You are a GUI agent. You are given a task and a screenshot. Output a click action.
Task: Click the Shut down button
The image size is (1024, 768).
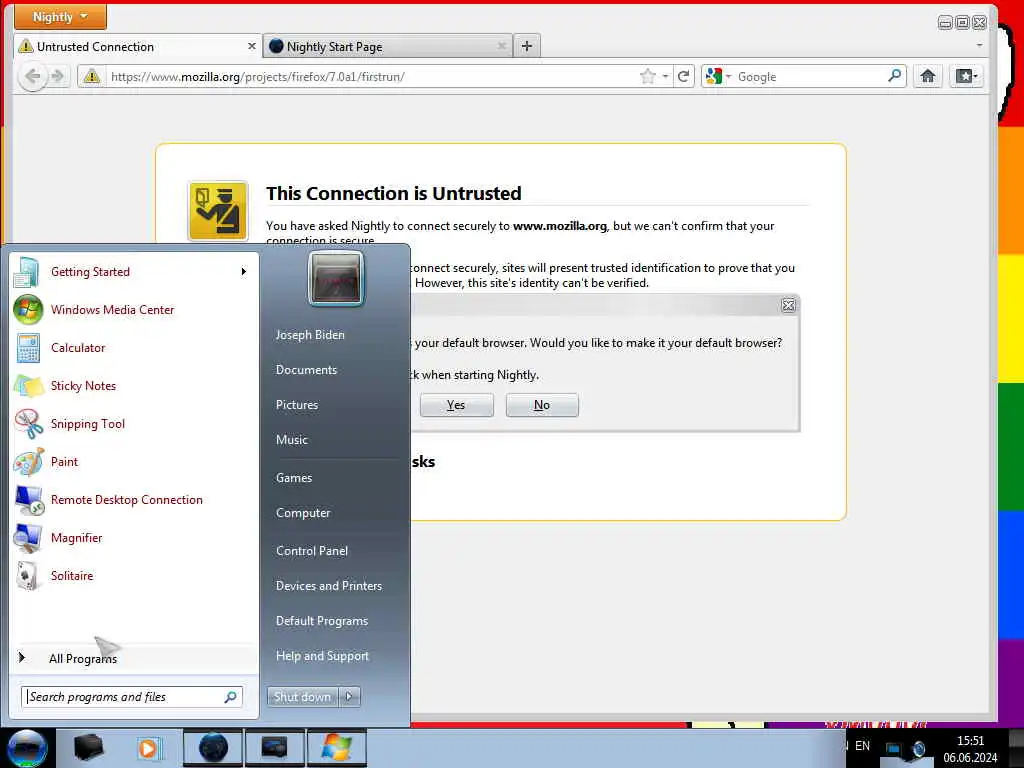pyautogui.click(x=302, y=697)
